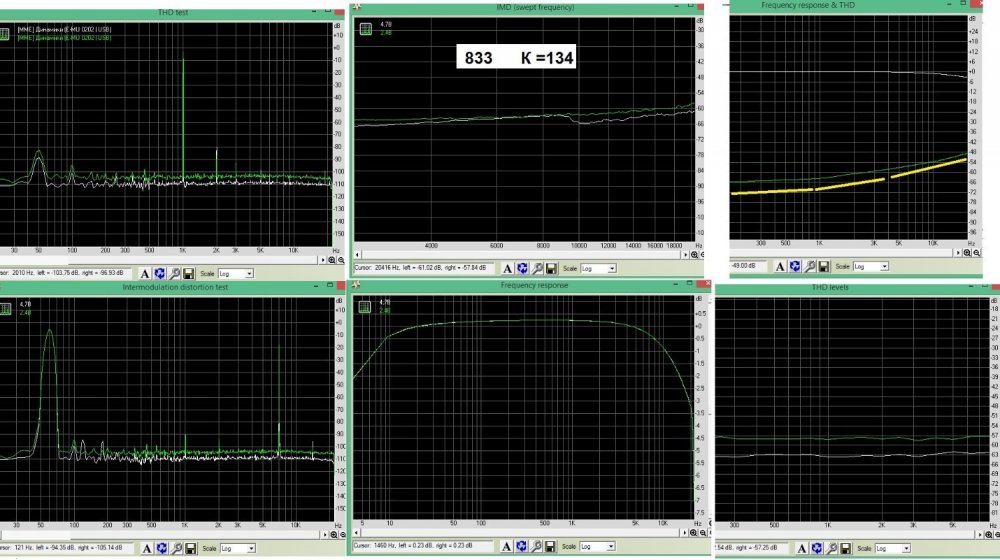Open wrench settings in Frequency response & THD window

[809, 267]
